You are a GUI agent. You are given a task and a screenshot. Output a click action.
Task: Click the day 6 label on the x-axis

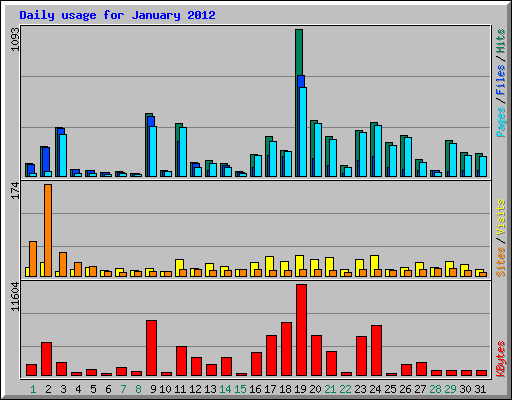pos(108,389)
